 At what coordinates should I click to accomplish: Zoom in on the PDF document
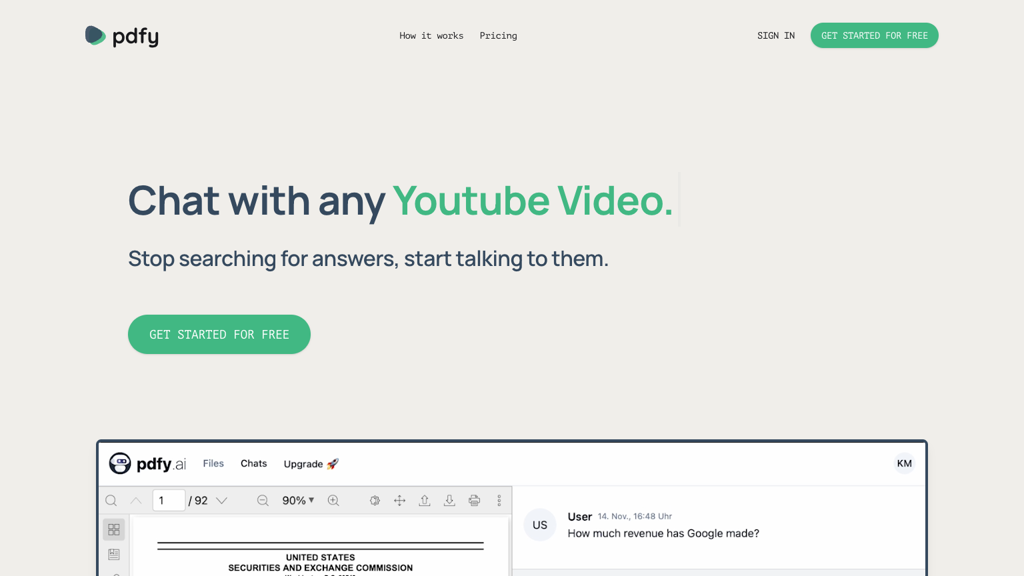coord(334,501)
